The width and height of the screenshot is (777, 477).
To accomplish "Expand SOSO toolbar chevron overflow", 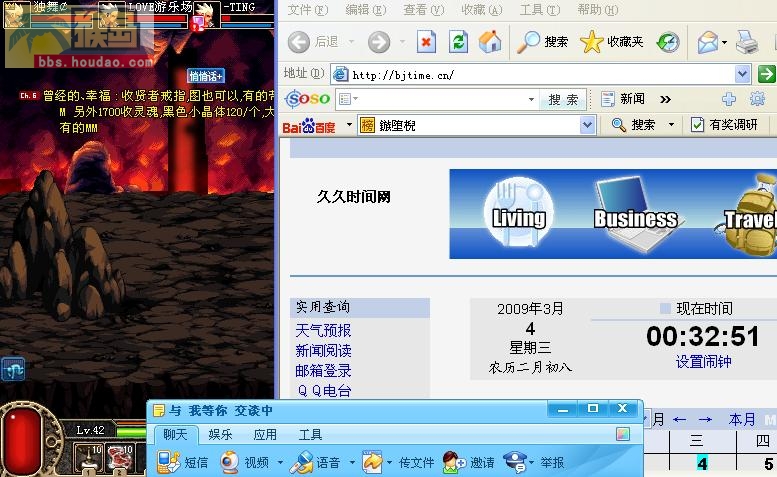I will 665,100.
